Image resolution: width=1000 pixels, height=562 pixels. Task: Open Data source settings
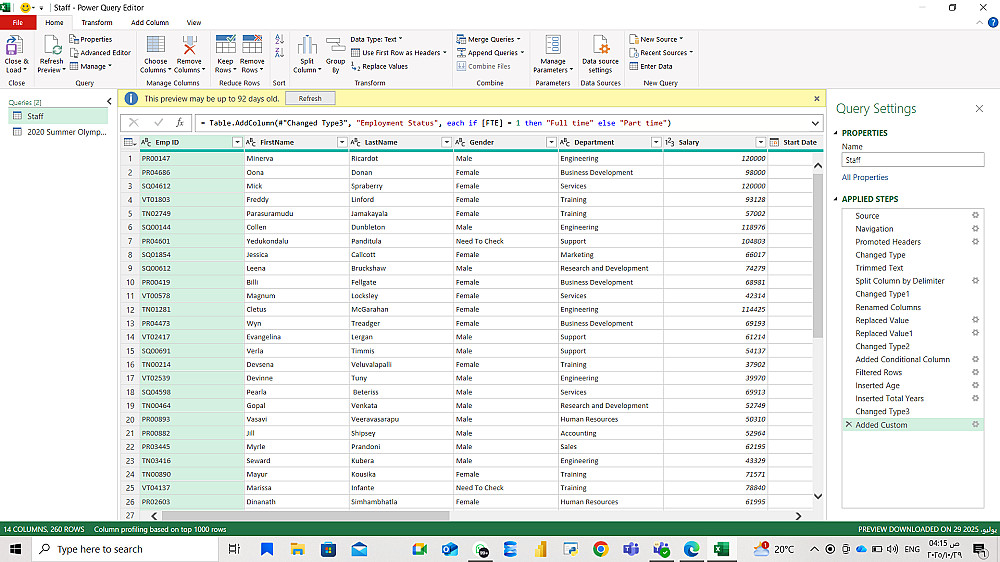pyautogui.click(x=600, y=46)
